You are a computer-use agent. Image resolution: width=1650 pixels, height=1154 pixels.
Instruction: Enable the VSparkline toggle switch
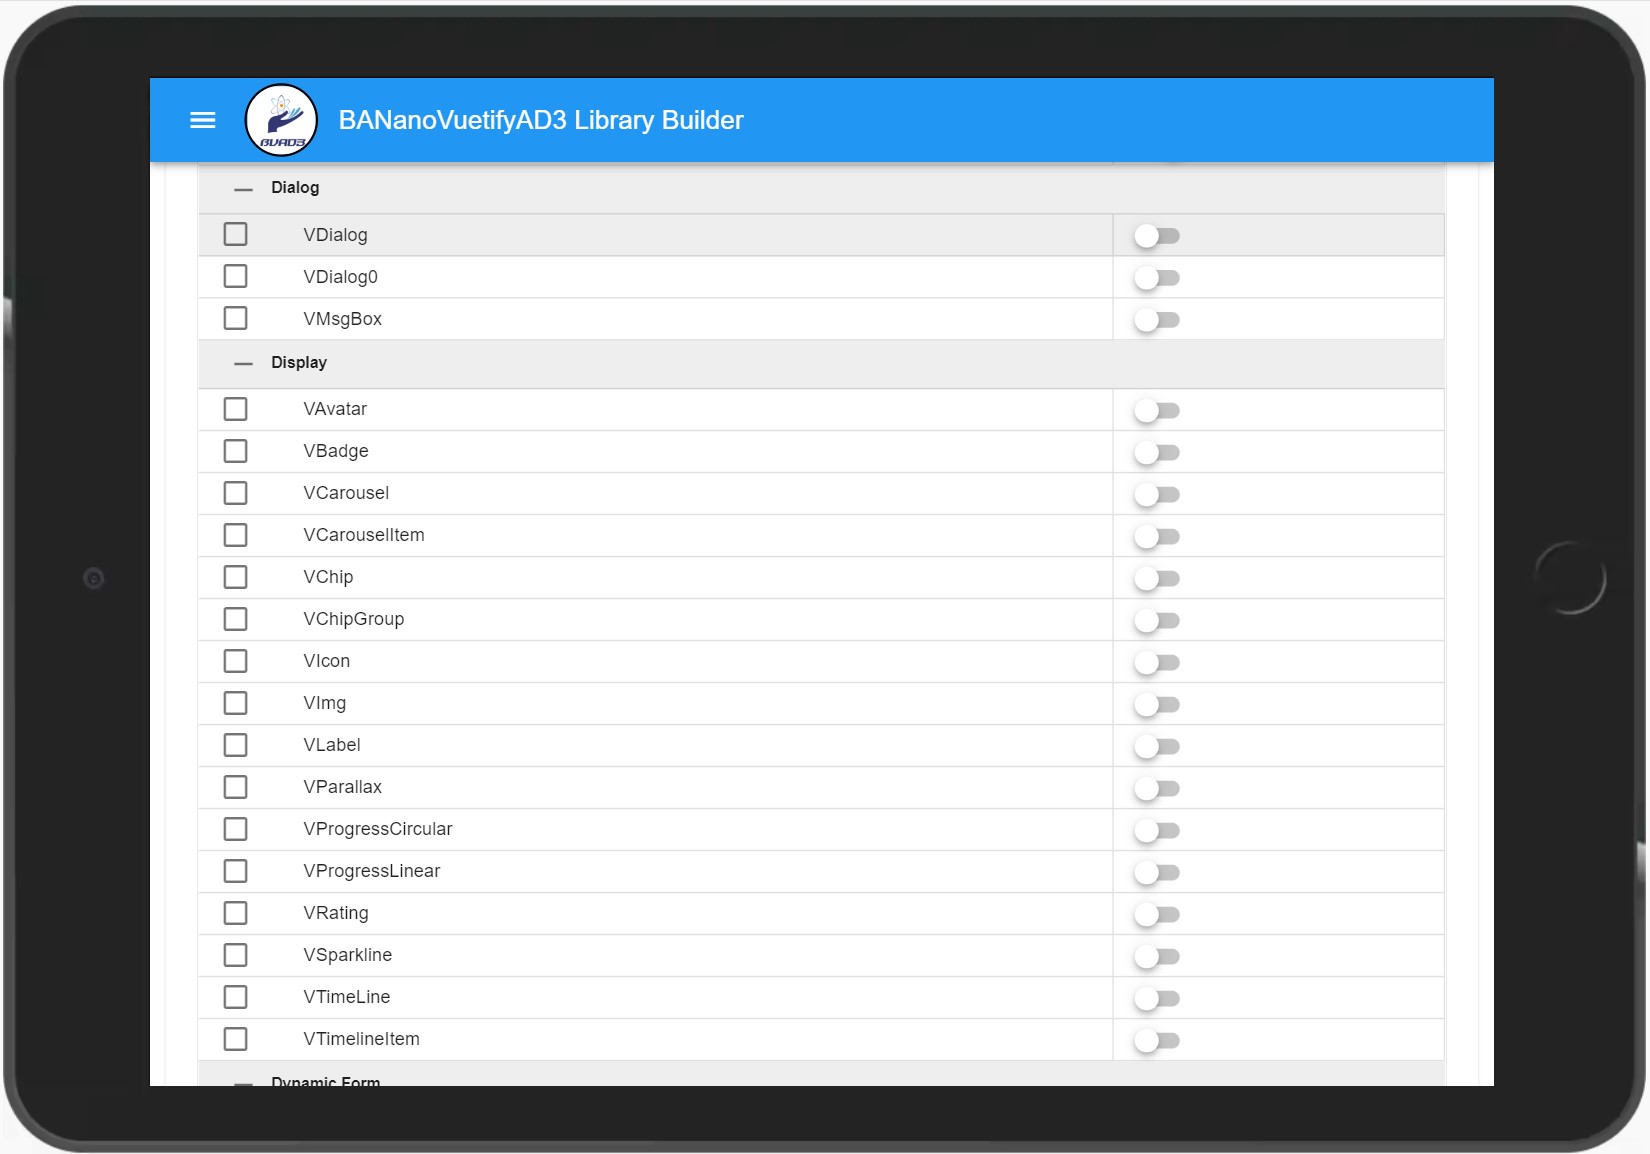coord(1157,956)
